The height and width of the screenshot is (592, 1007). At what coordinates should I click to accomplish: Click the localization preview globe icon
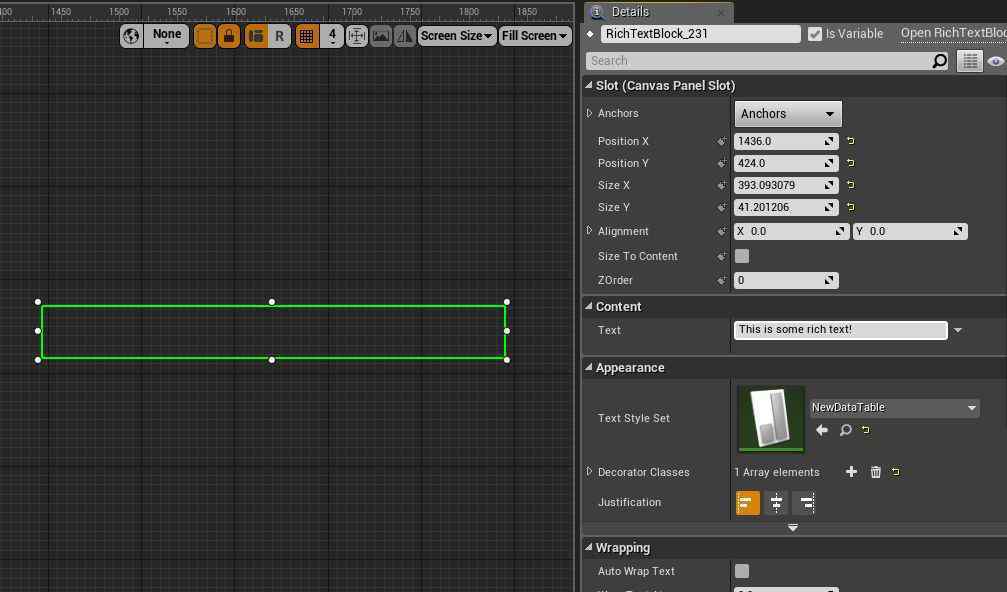pyautogui.click(x=131, y=36)
